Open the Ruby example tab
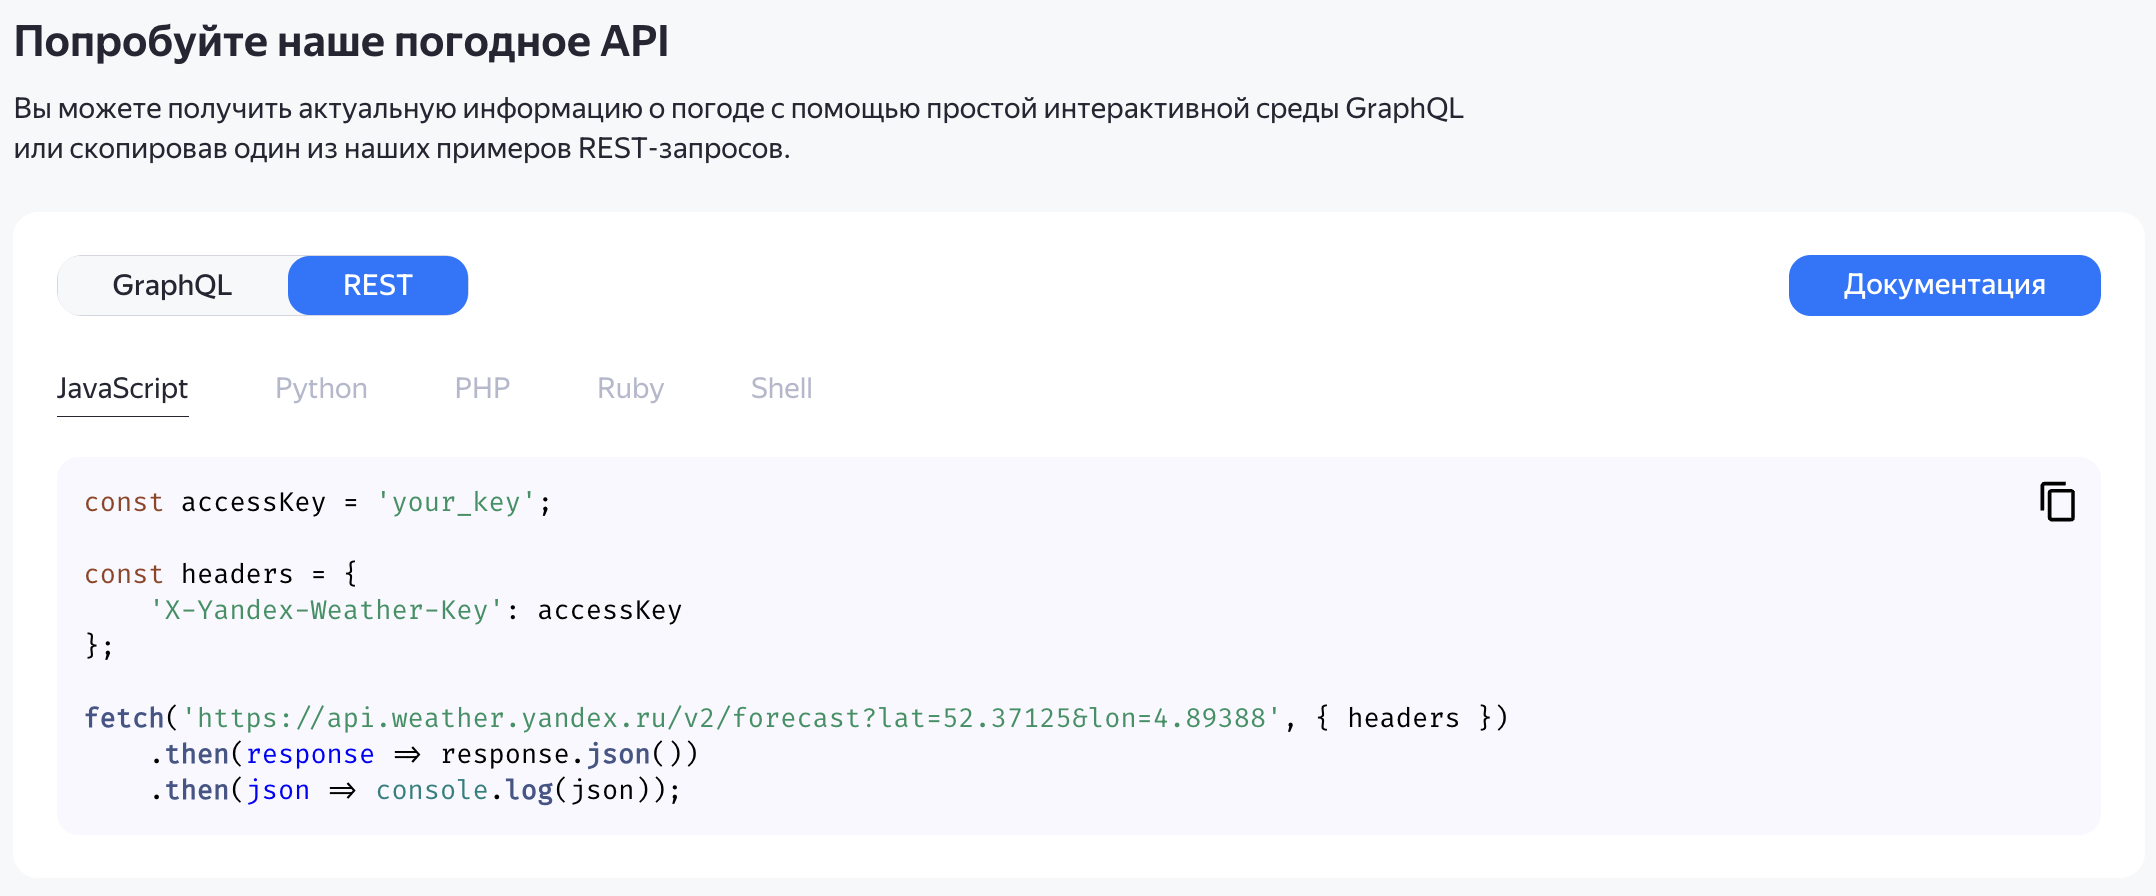2156x896 pixels. click(630, 388)
